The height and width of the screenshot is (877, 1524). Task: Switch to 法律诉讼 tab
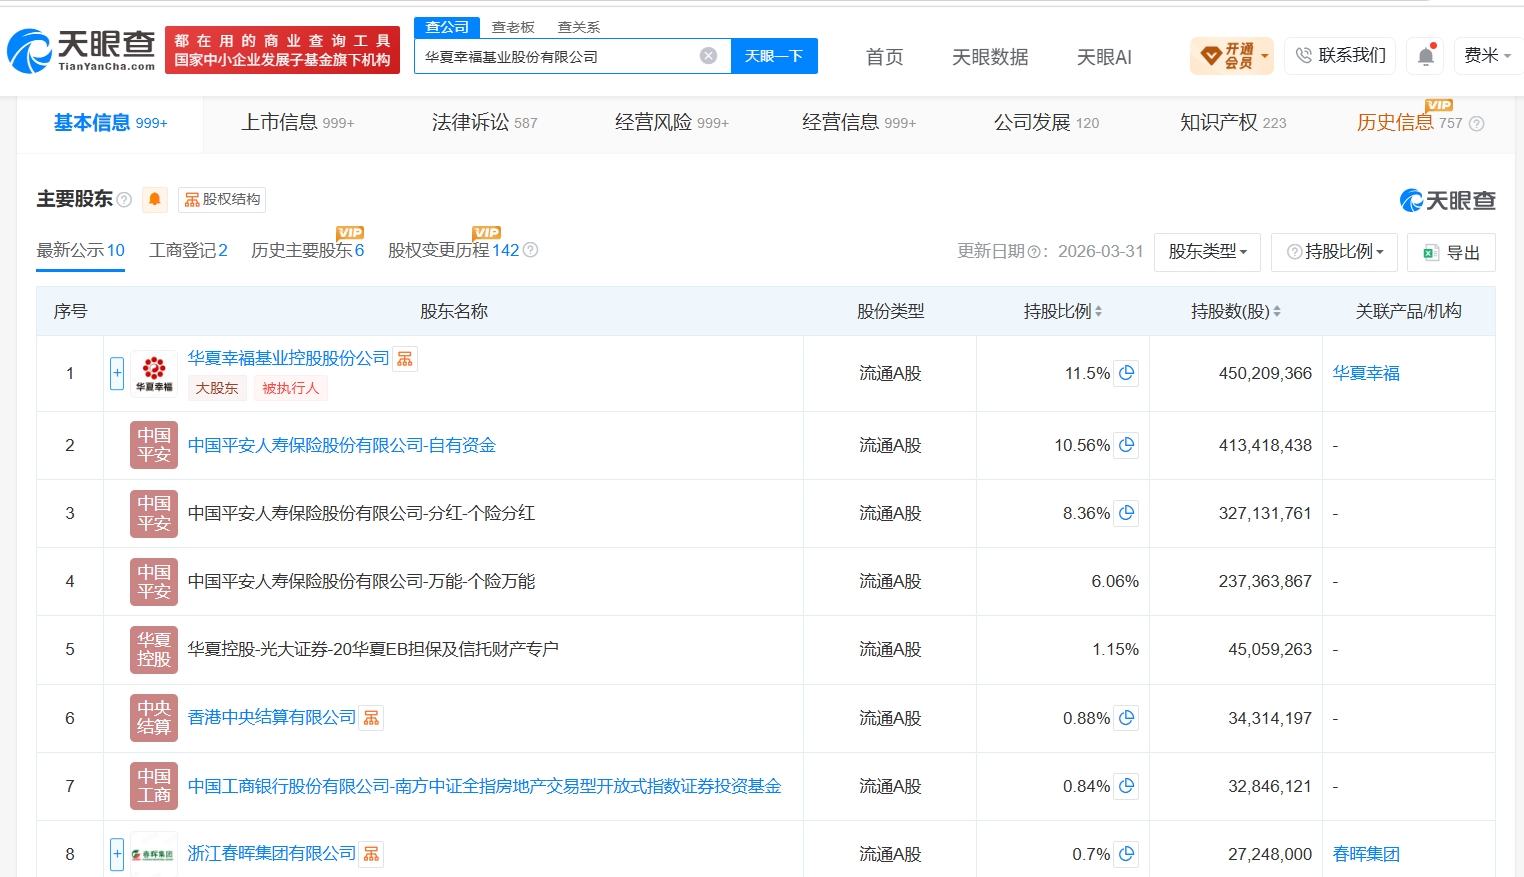[x=484, y=123]
